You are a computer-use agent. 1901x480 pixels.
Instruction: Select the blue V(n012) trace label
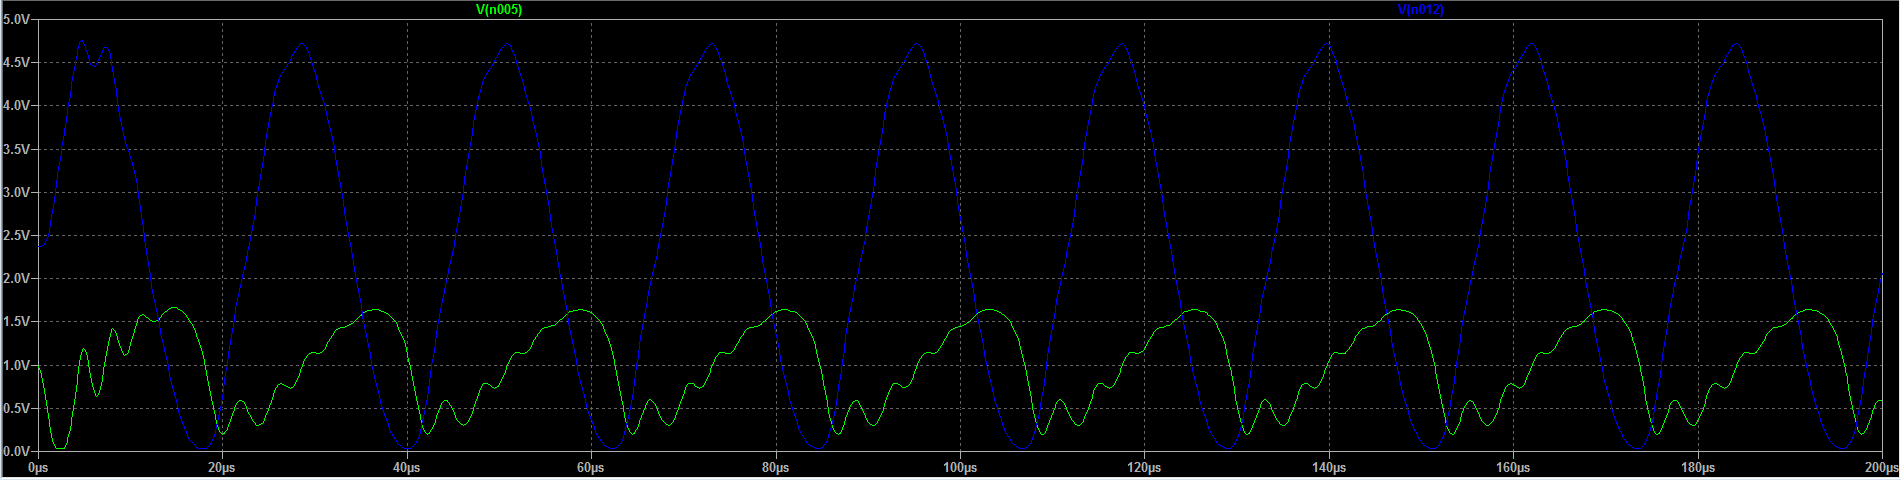[1421, 10]
